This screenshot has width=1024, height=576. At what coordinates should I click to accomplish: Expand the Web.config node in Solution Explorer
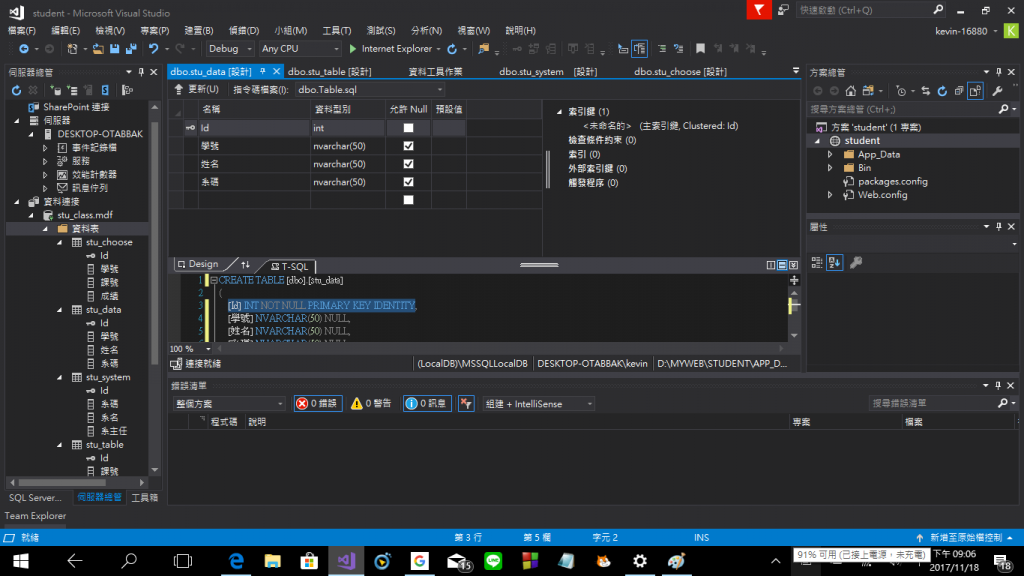click(830, 195)
